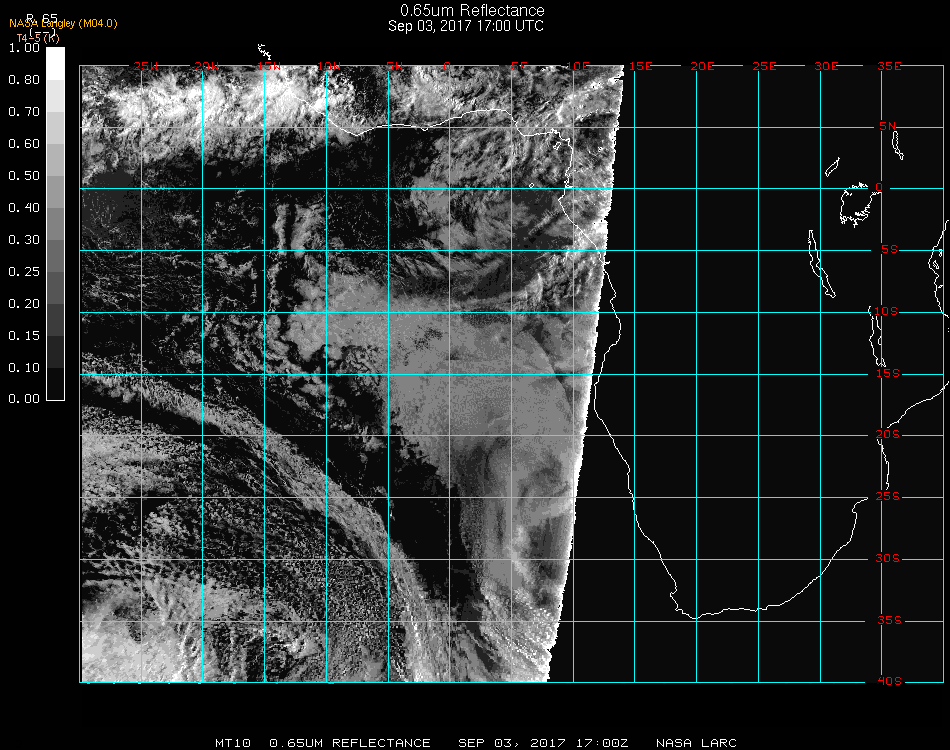The image size is (950, 750).
Task: Click the 'NASA Langley (M04.0)' label
Action: coord(63,24)
